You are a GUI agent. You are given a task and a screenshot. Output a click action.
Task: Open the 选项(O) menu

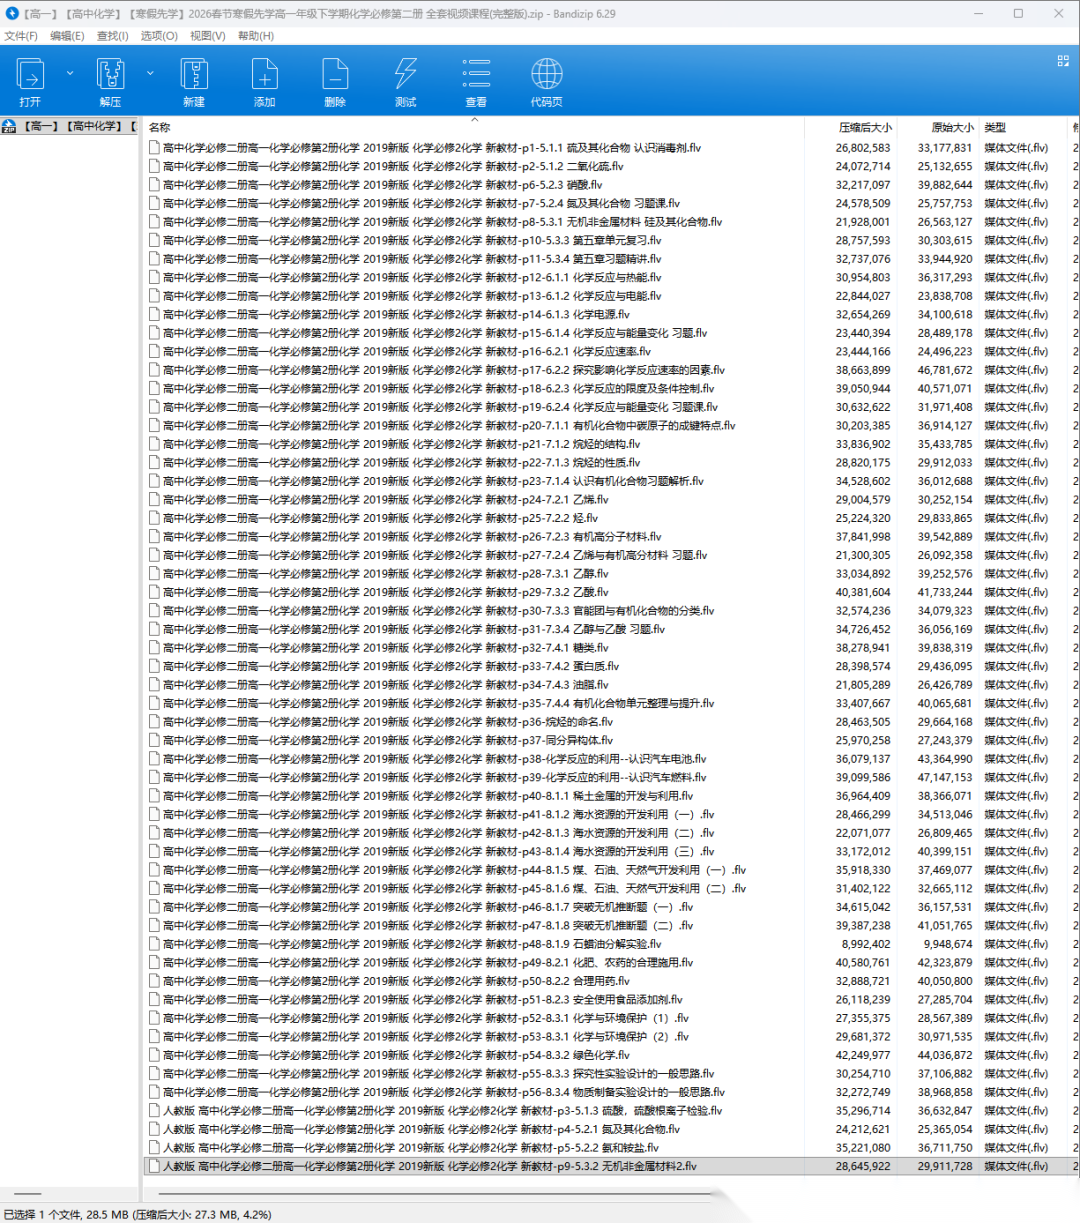click(159, 36)
